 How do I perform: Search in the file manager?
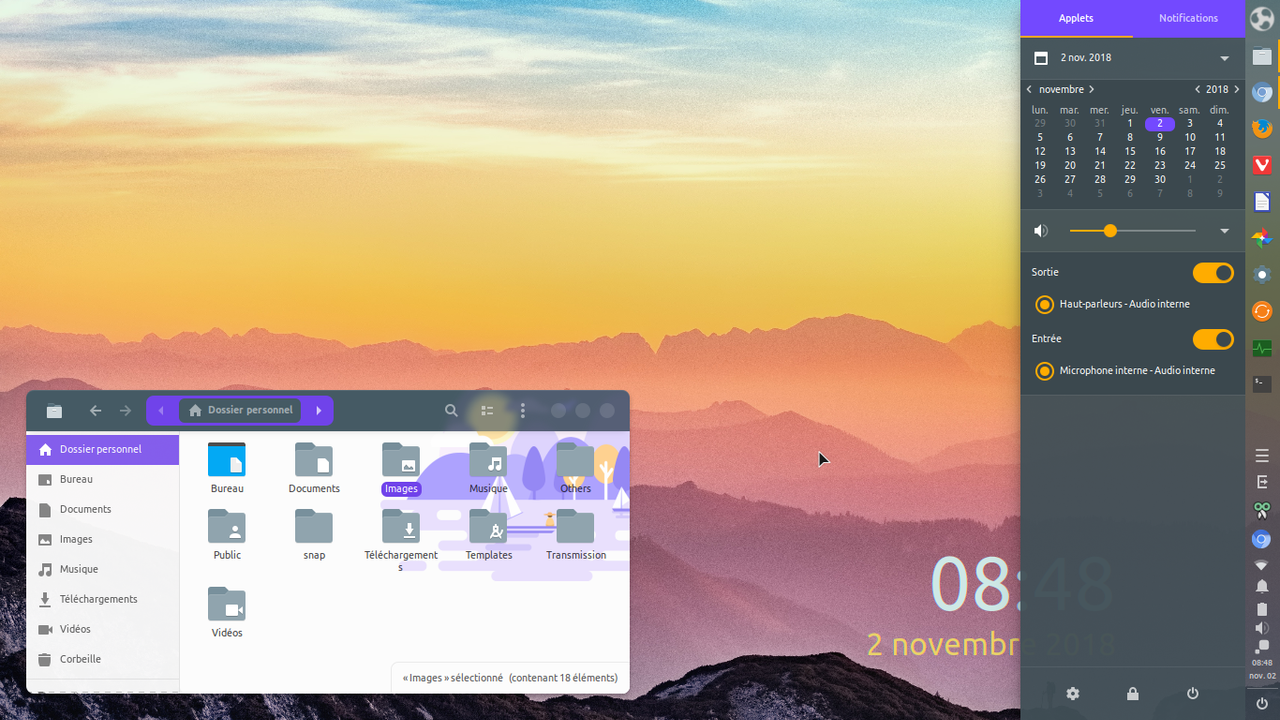[451, 411]
